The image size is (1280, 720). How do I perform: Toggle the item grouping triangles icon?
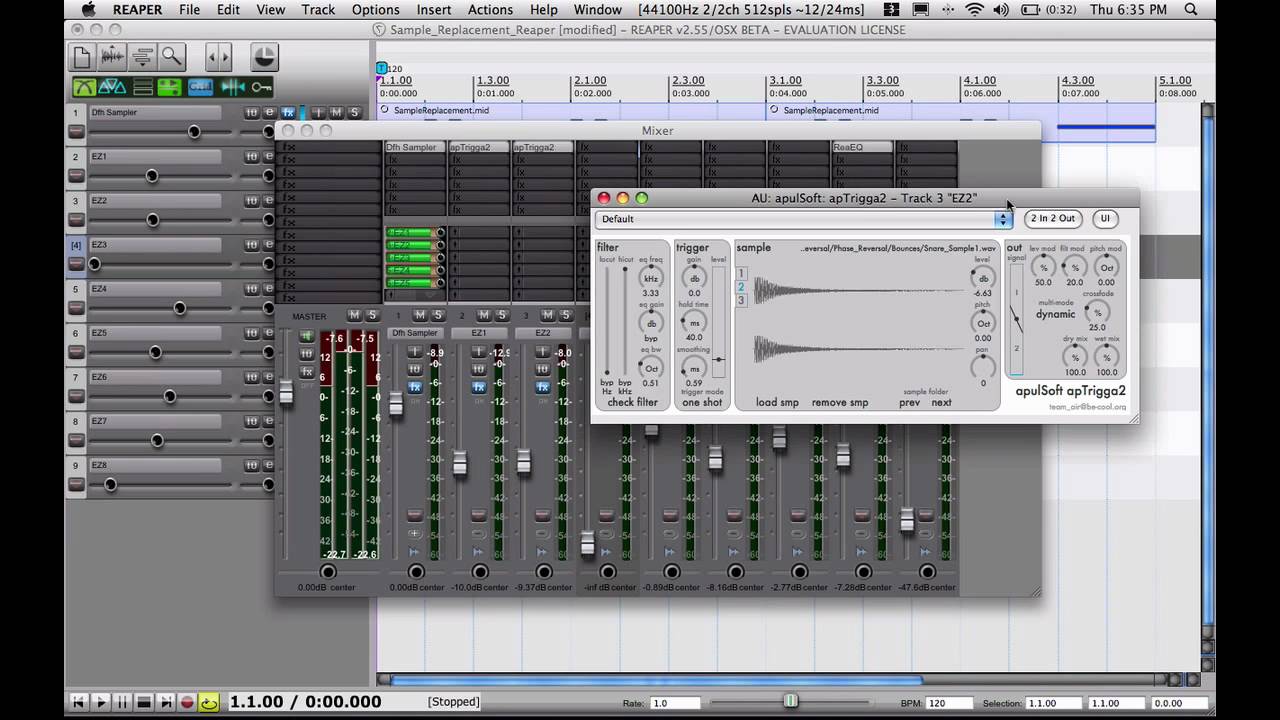pos(113,87)
